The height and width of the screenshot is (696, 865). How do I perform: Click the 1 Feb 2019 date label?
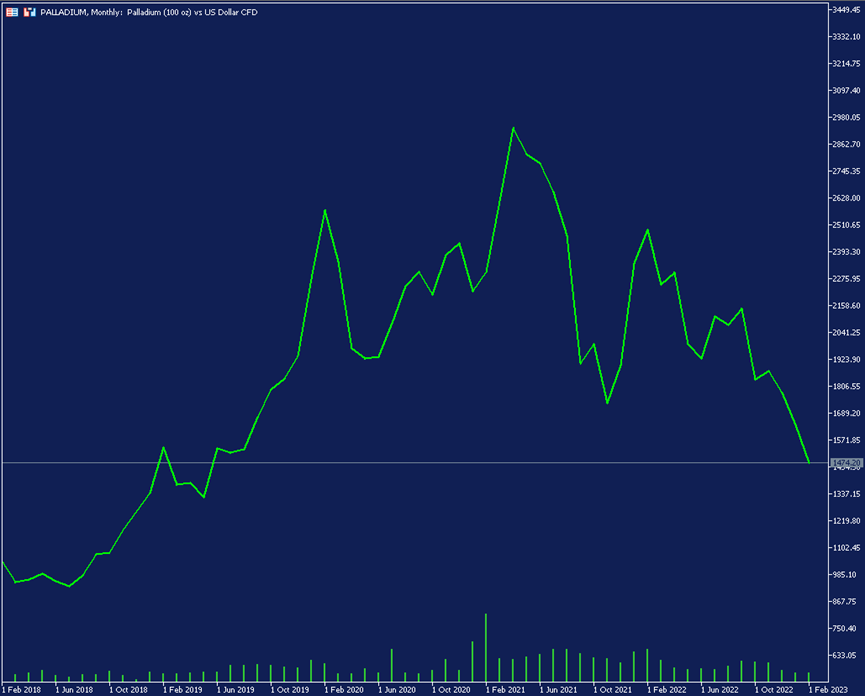click(x=182, y=690)
